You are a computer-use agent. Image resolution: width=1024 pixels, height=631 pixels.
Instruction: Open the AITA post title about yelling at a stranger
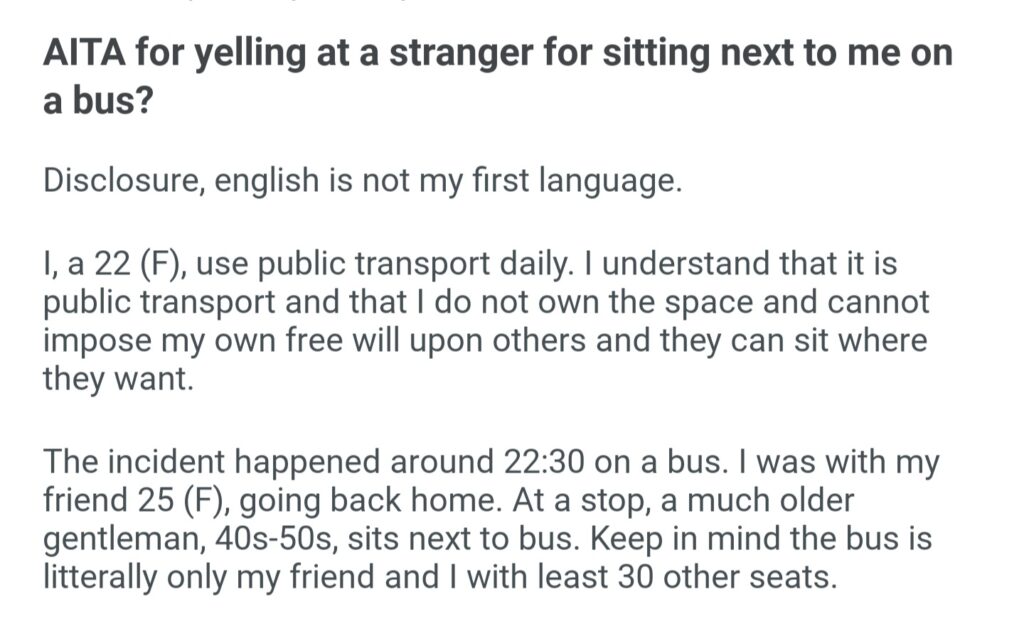(x=497, y=53)
